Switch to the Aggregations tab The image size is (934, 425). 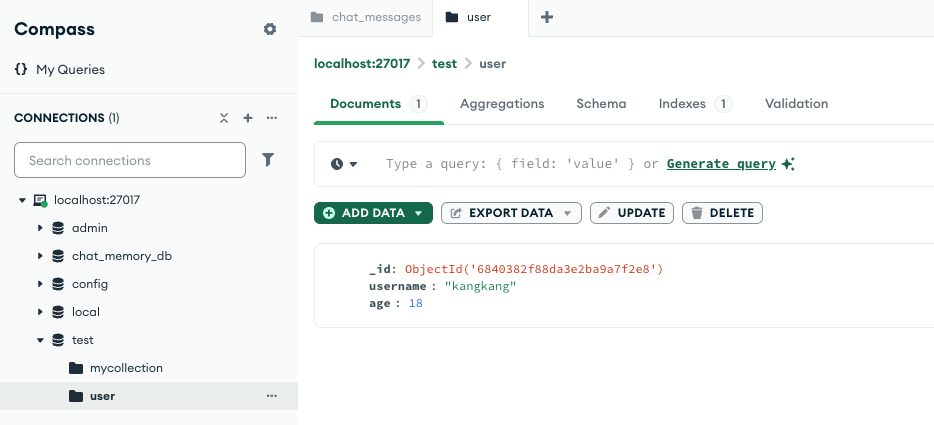502,104
